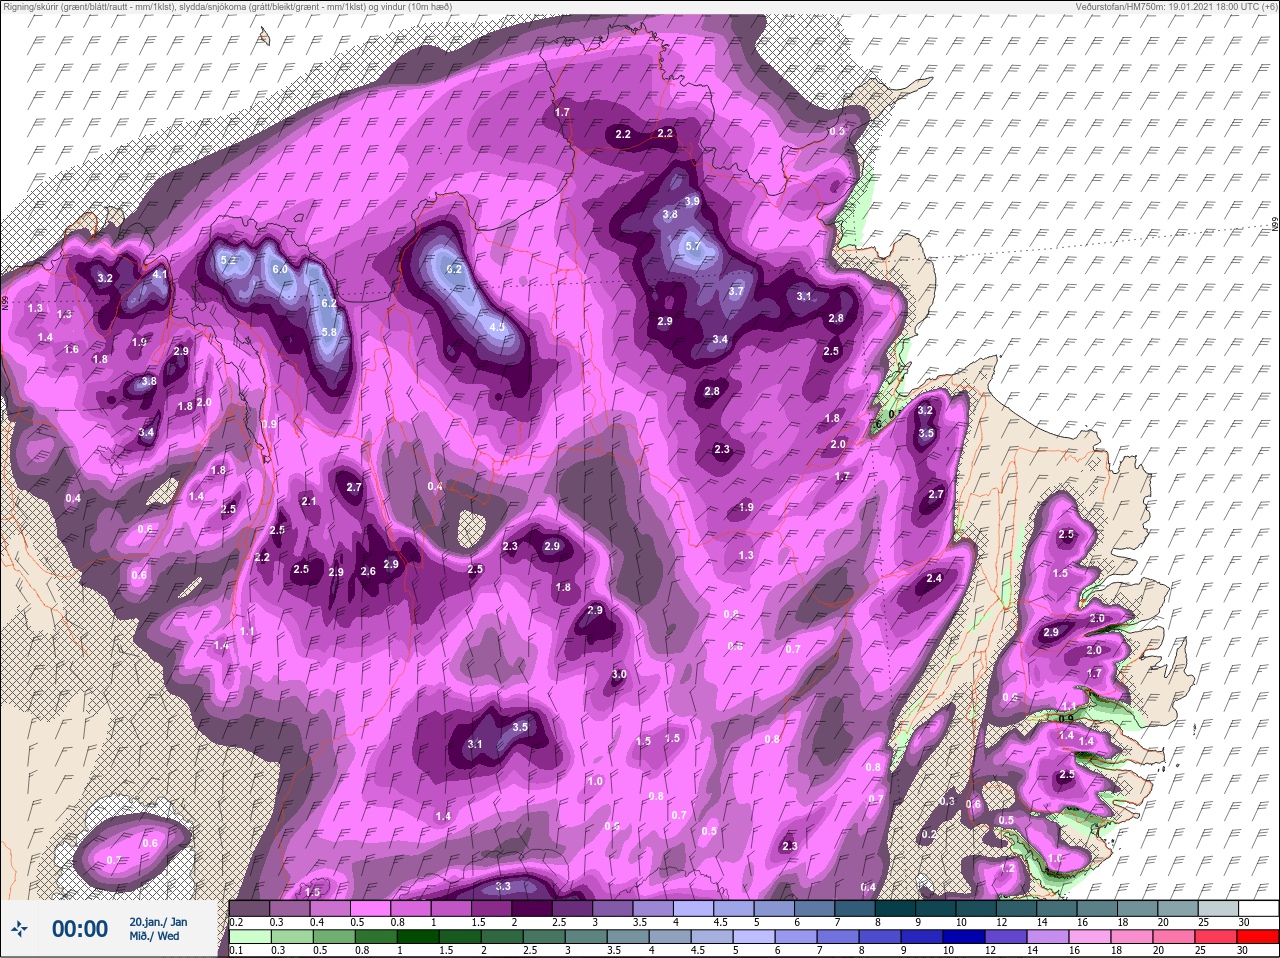Image resolution: width=1280 pixels, height=958 pixels.
Task: Pick upper legend swatch between 0.5 and 0.8
Action: [371, 909]
